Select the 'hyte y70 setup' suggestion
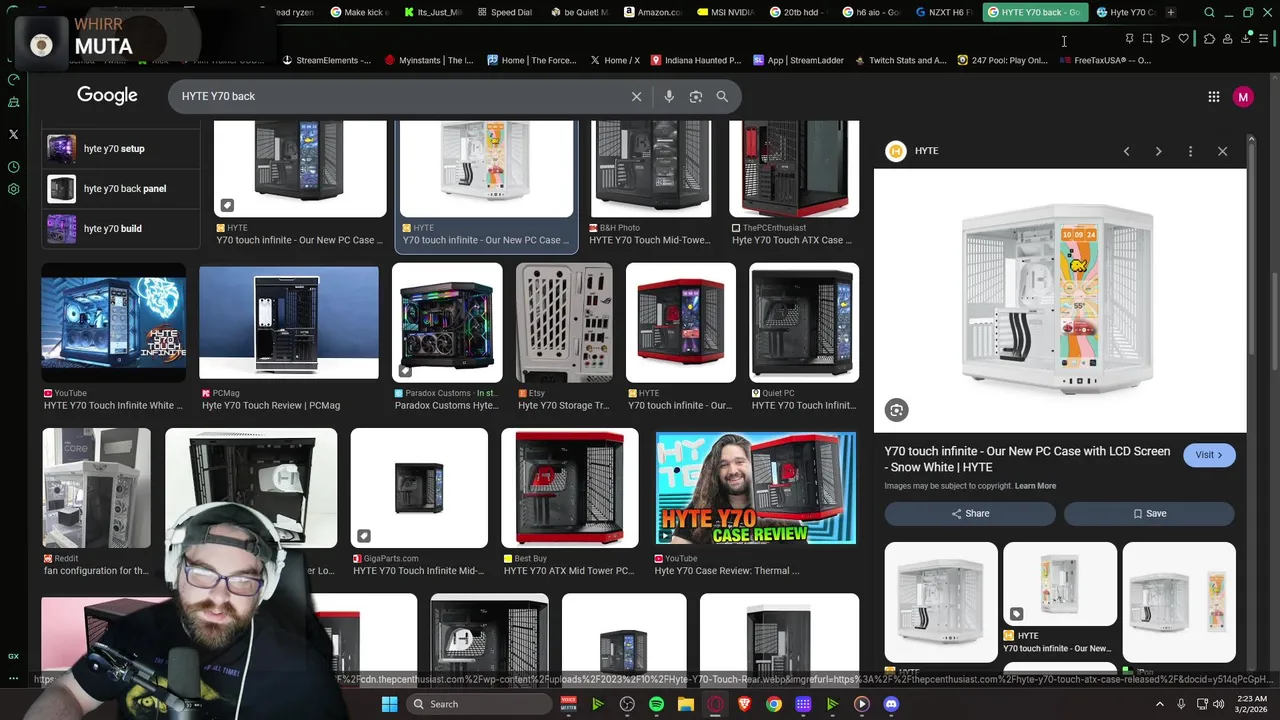Image resolution: width=1280 pixels, height=720 pixels. pyautogui.click(x=121, y=149)
